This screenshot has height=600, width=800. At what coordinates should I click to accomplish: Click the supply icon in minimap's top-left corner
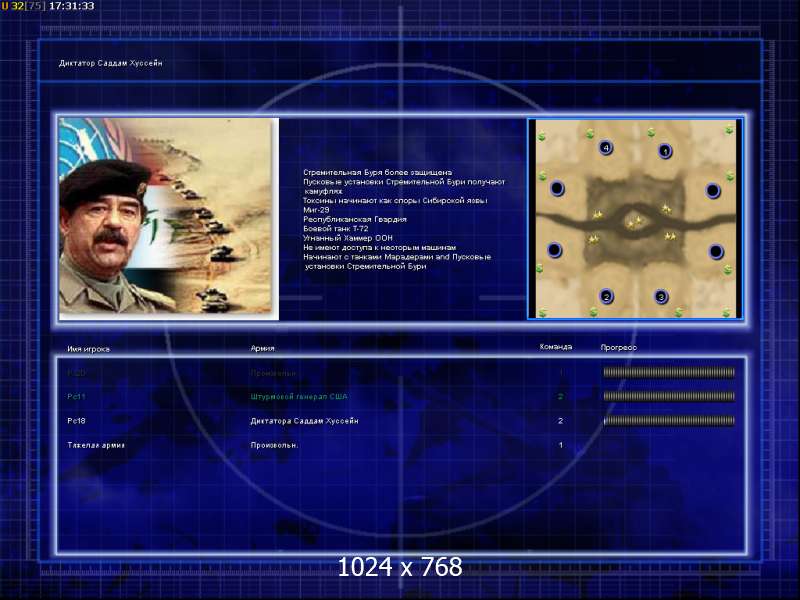[x=542, y=136]
